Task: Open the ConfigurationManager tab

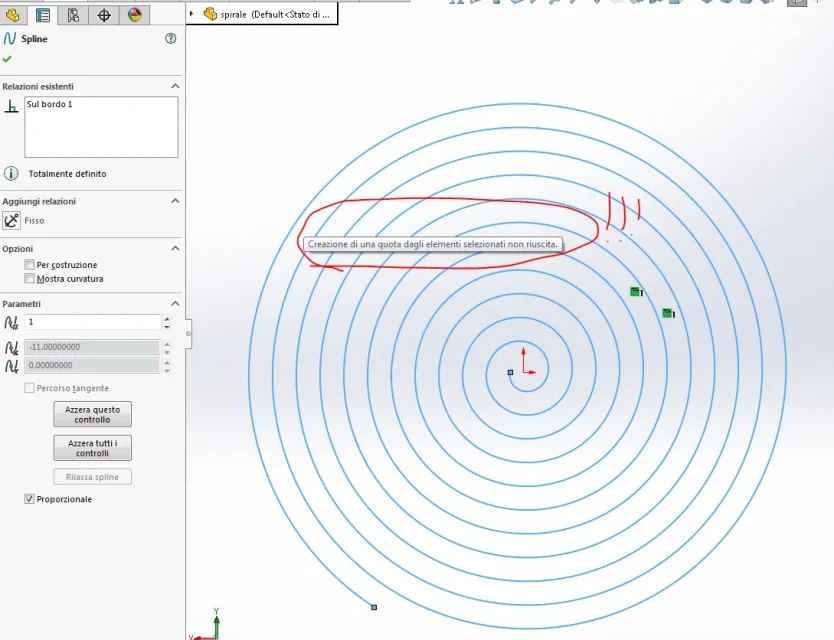Action: click(73, 15)
